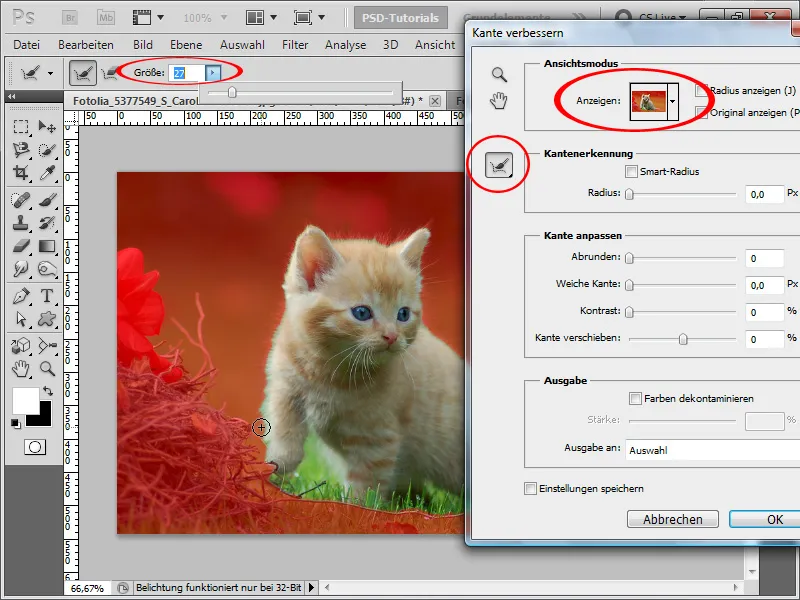Select the 3D Camera tool
This screenshot has height=600, width=800.
(47, 345)
